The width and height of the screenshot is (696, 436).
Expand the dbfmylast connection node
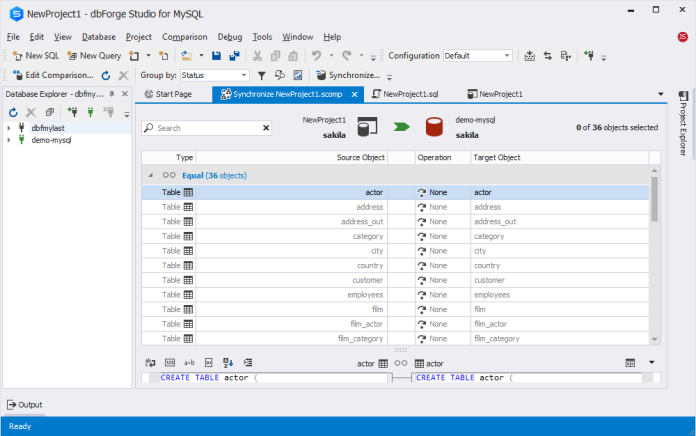tap(8, 128)
